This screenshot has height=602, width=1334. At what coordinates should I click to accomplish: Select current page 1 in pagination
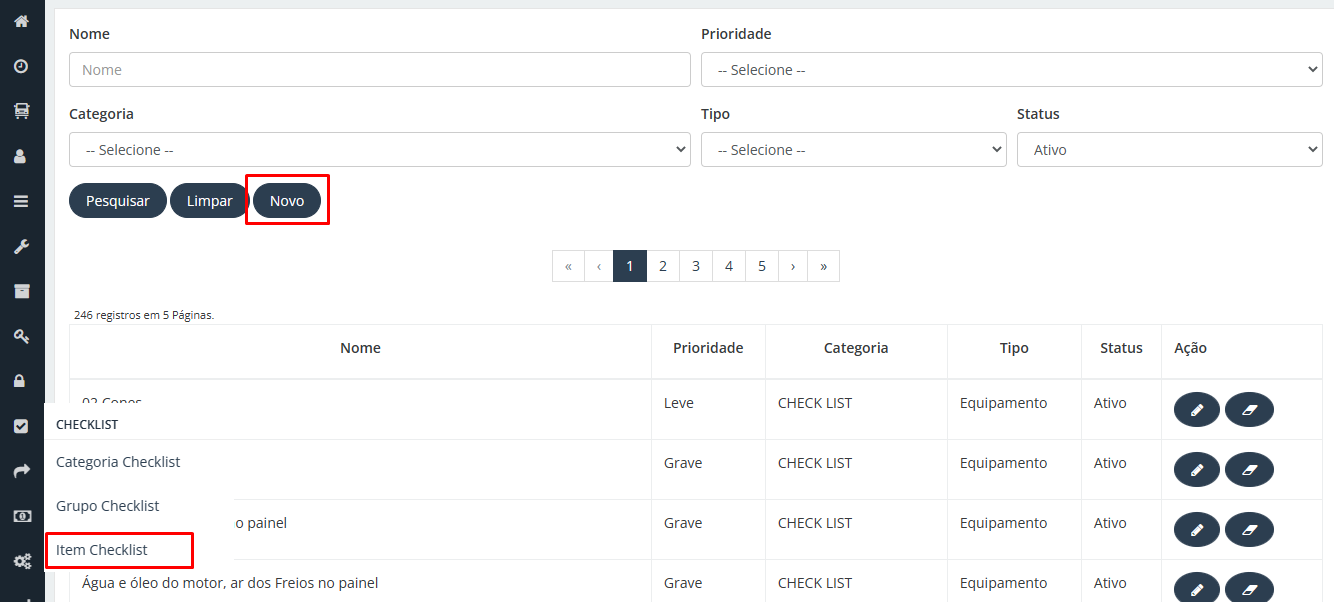click(x=630, y=266)
